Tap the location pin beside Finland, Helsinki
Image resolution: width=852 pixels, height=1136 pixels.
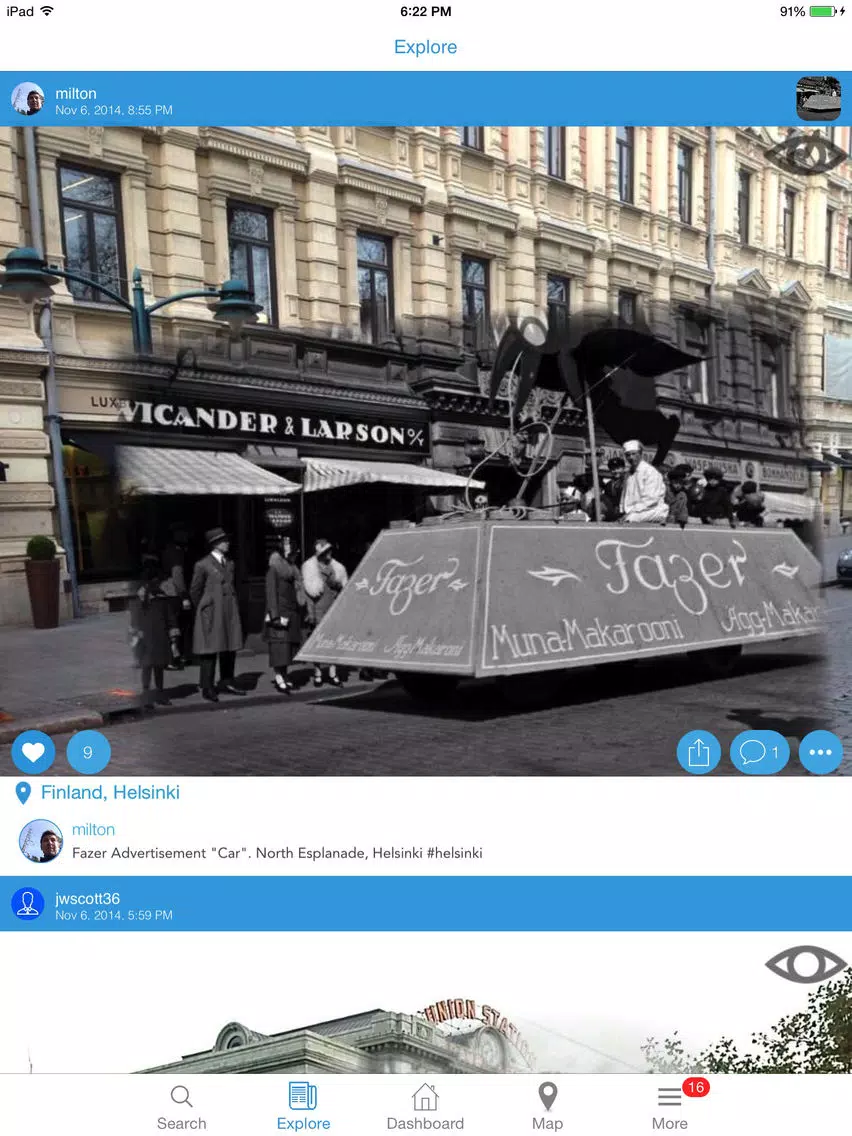(x=23, y=793)
